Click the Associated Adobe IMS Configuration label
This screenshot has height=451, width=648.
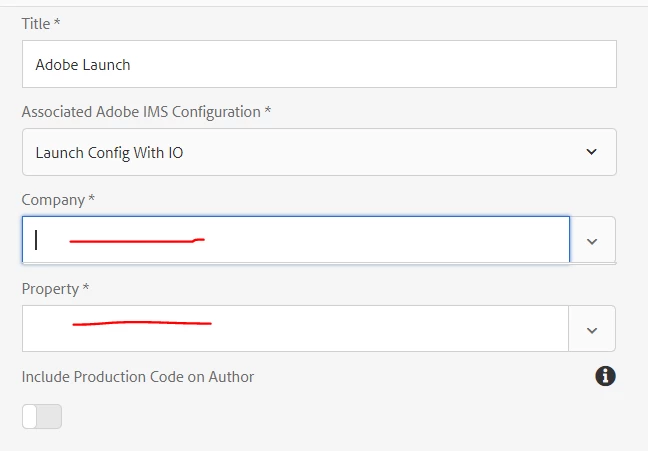pyautogui.click(x=146, y=112)
